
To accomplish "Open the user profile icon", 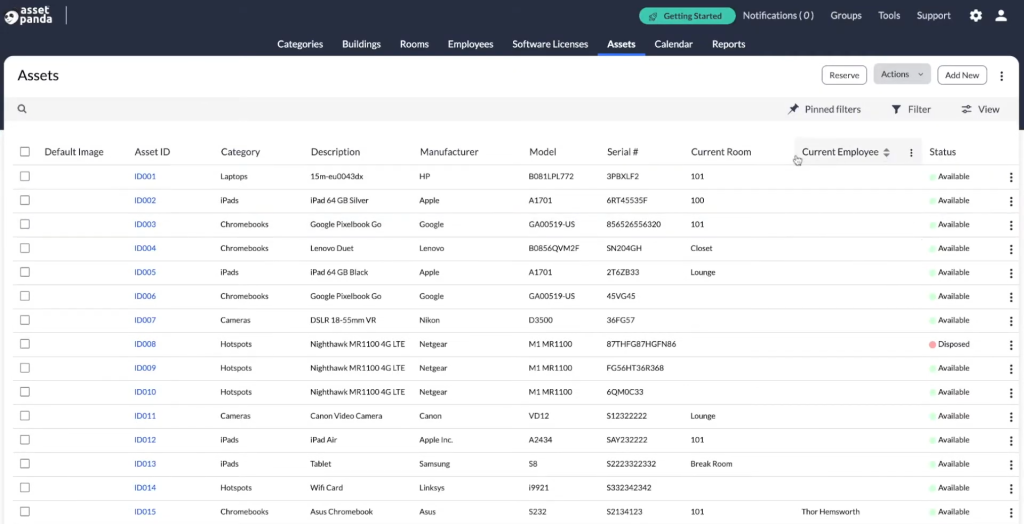I will click(1001, 16).
